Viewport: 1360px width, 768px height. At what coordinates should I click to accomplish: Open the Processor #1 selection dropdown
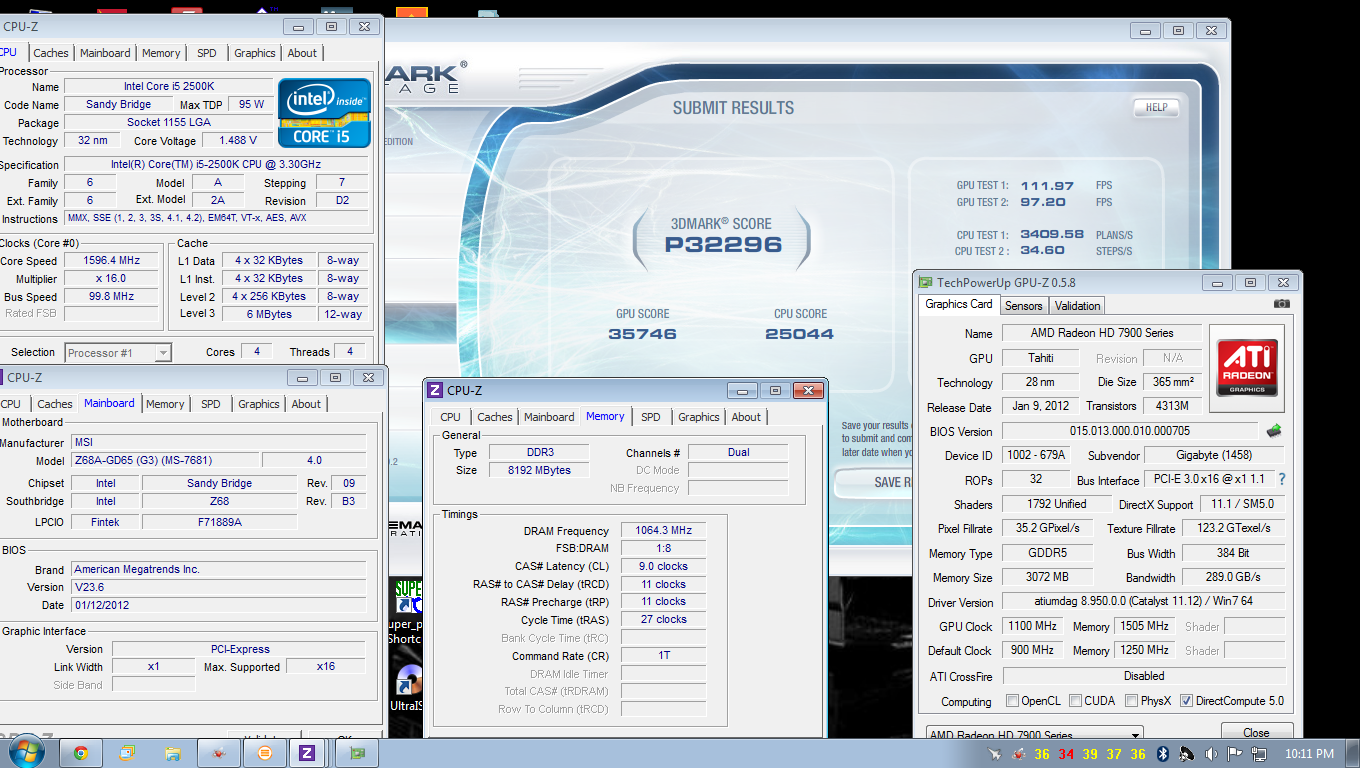tap(118, 352)
